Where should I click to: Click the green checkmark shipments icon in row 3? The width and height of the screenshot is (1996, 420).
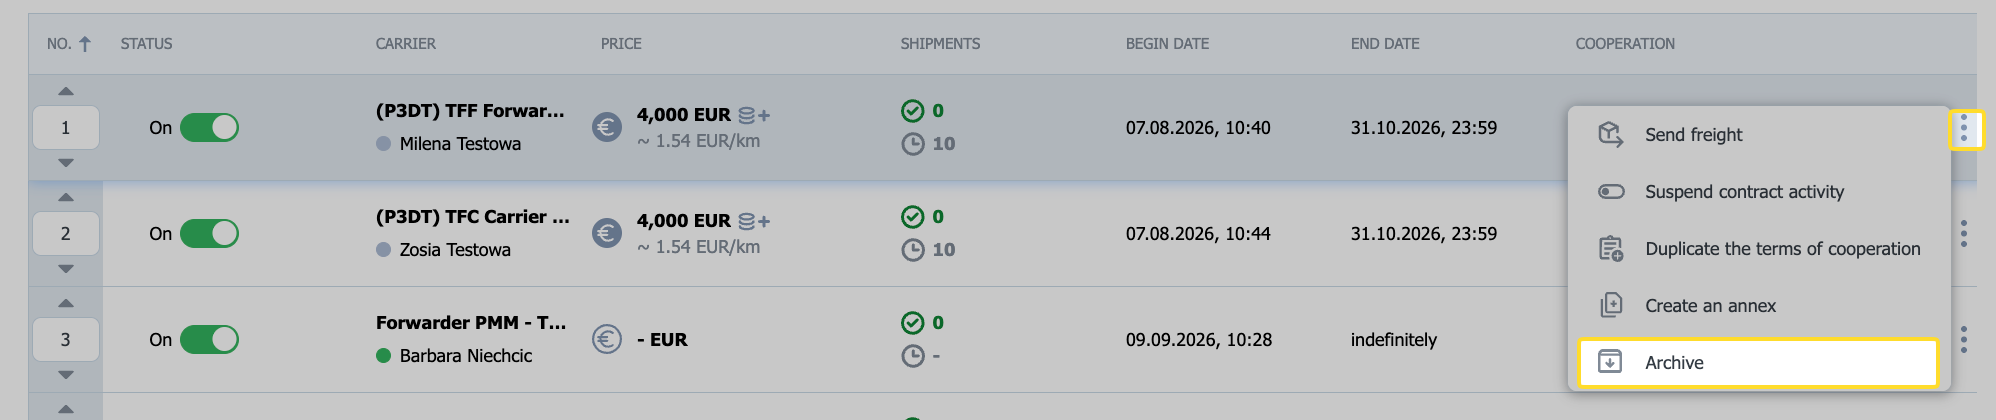tap(912, 323)
